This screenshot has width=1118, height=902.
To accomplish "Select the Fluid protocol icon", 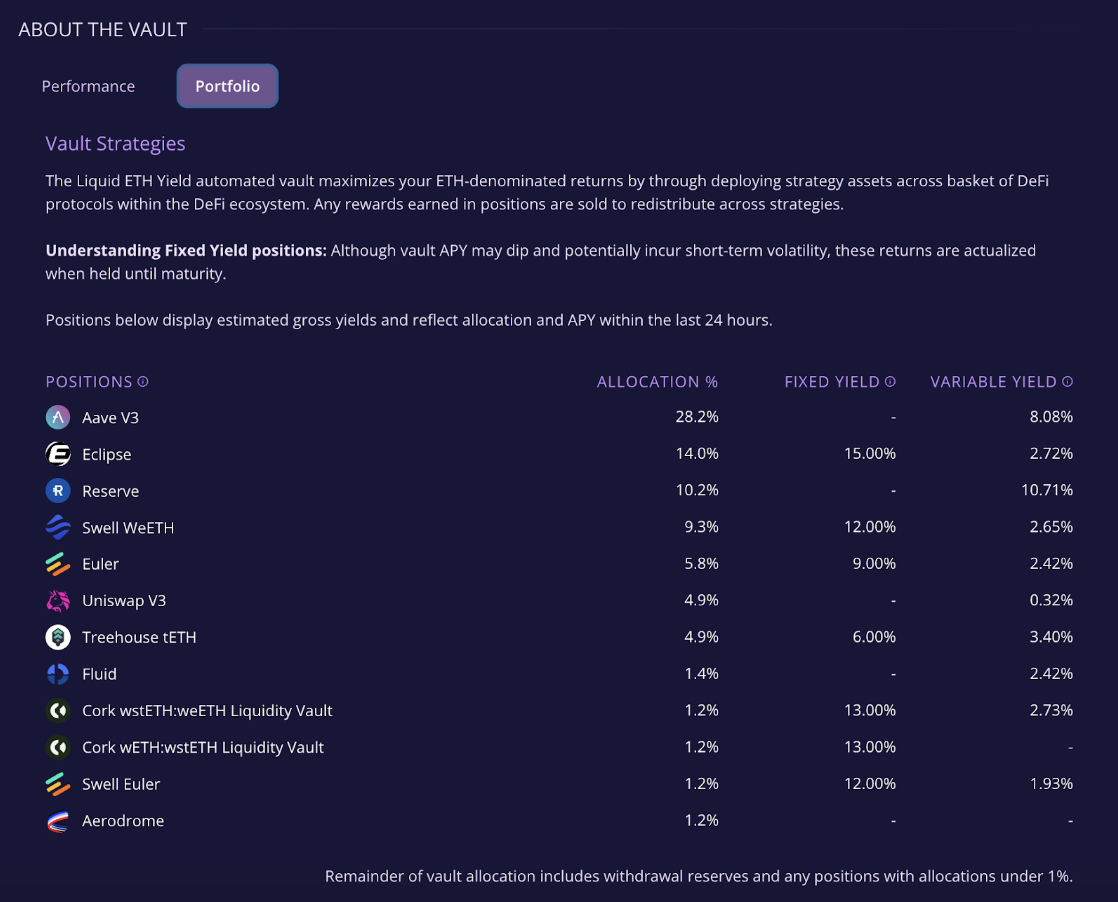I will point(57,673).
